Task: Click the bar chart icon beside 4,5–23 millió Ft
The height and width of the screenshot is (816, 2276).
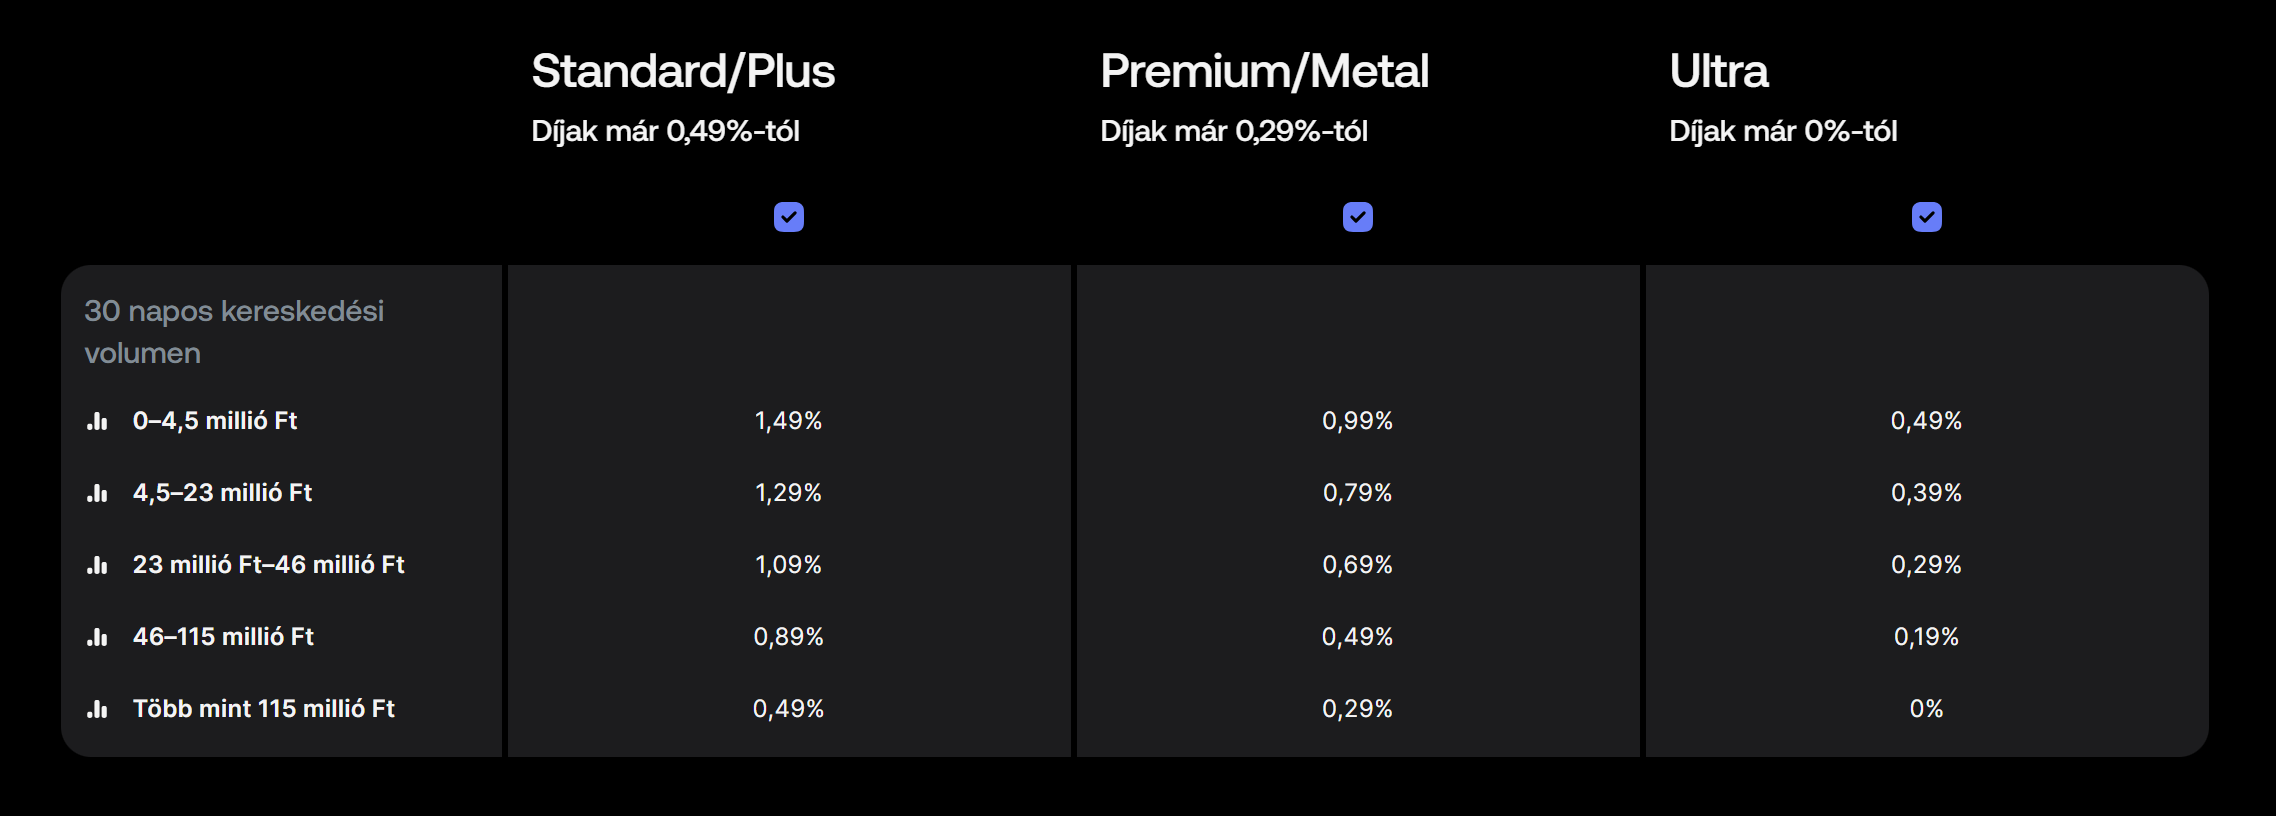Action: click(97, 493)
